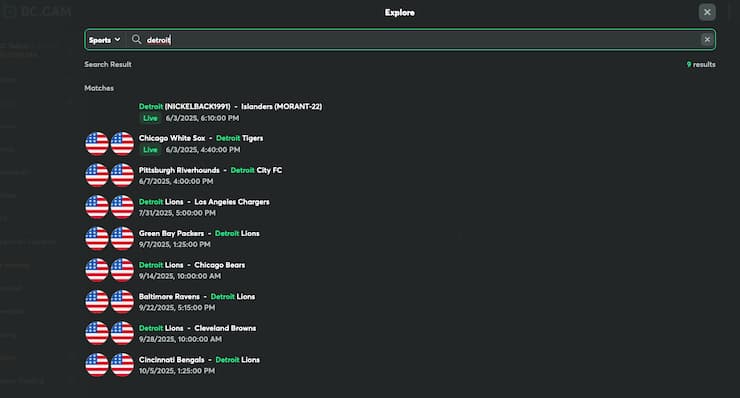This screenshot has width=740, height=398.
Task: Click first flag icon of Chargers row
Action: click(97, 207)
